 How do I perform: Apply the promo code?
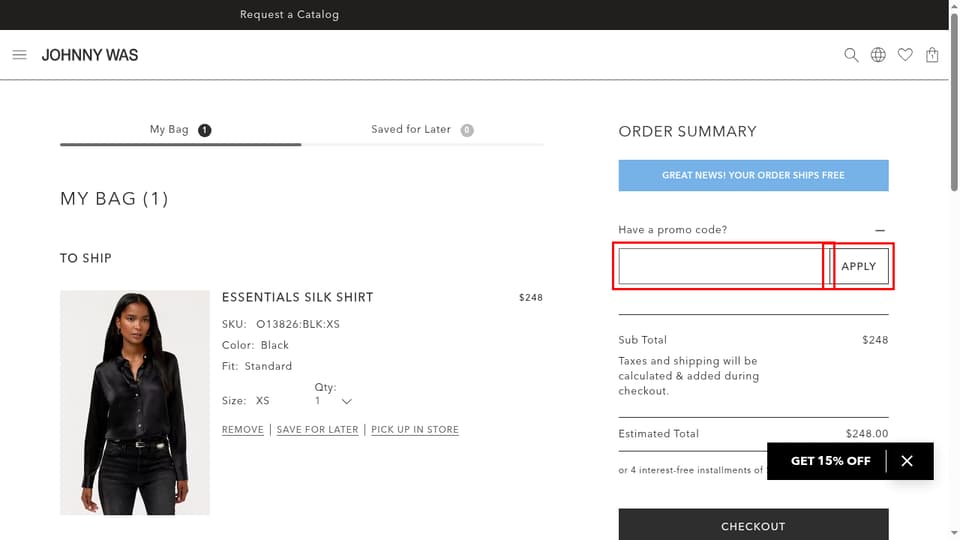tap(859, 266)
